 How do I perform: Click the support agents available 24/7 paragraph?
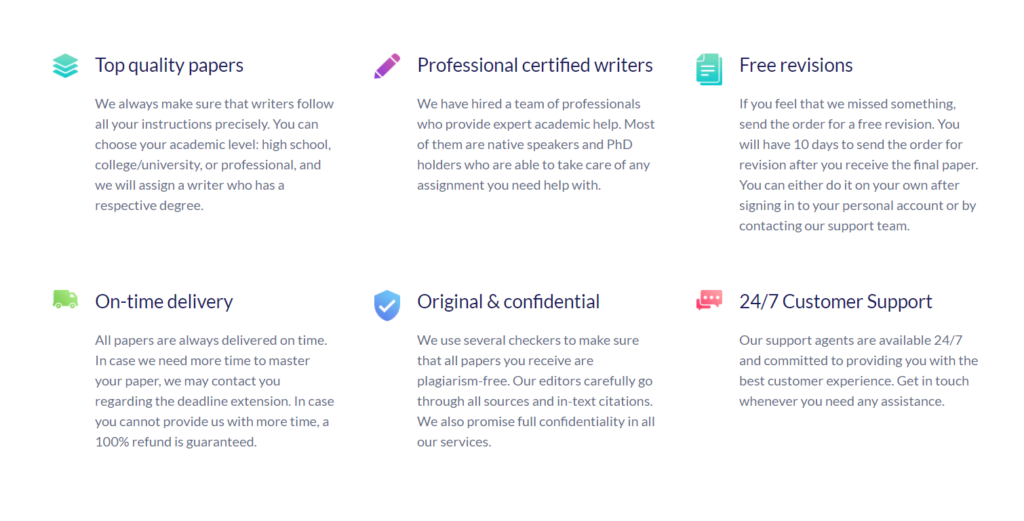point(858,371)
